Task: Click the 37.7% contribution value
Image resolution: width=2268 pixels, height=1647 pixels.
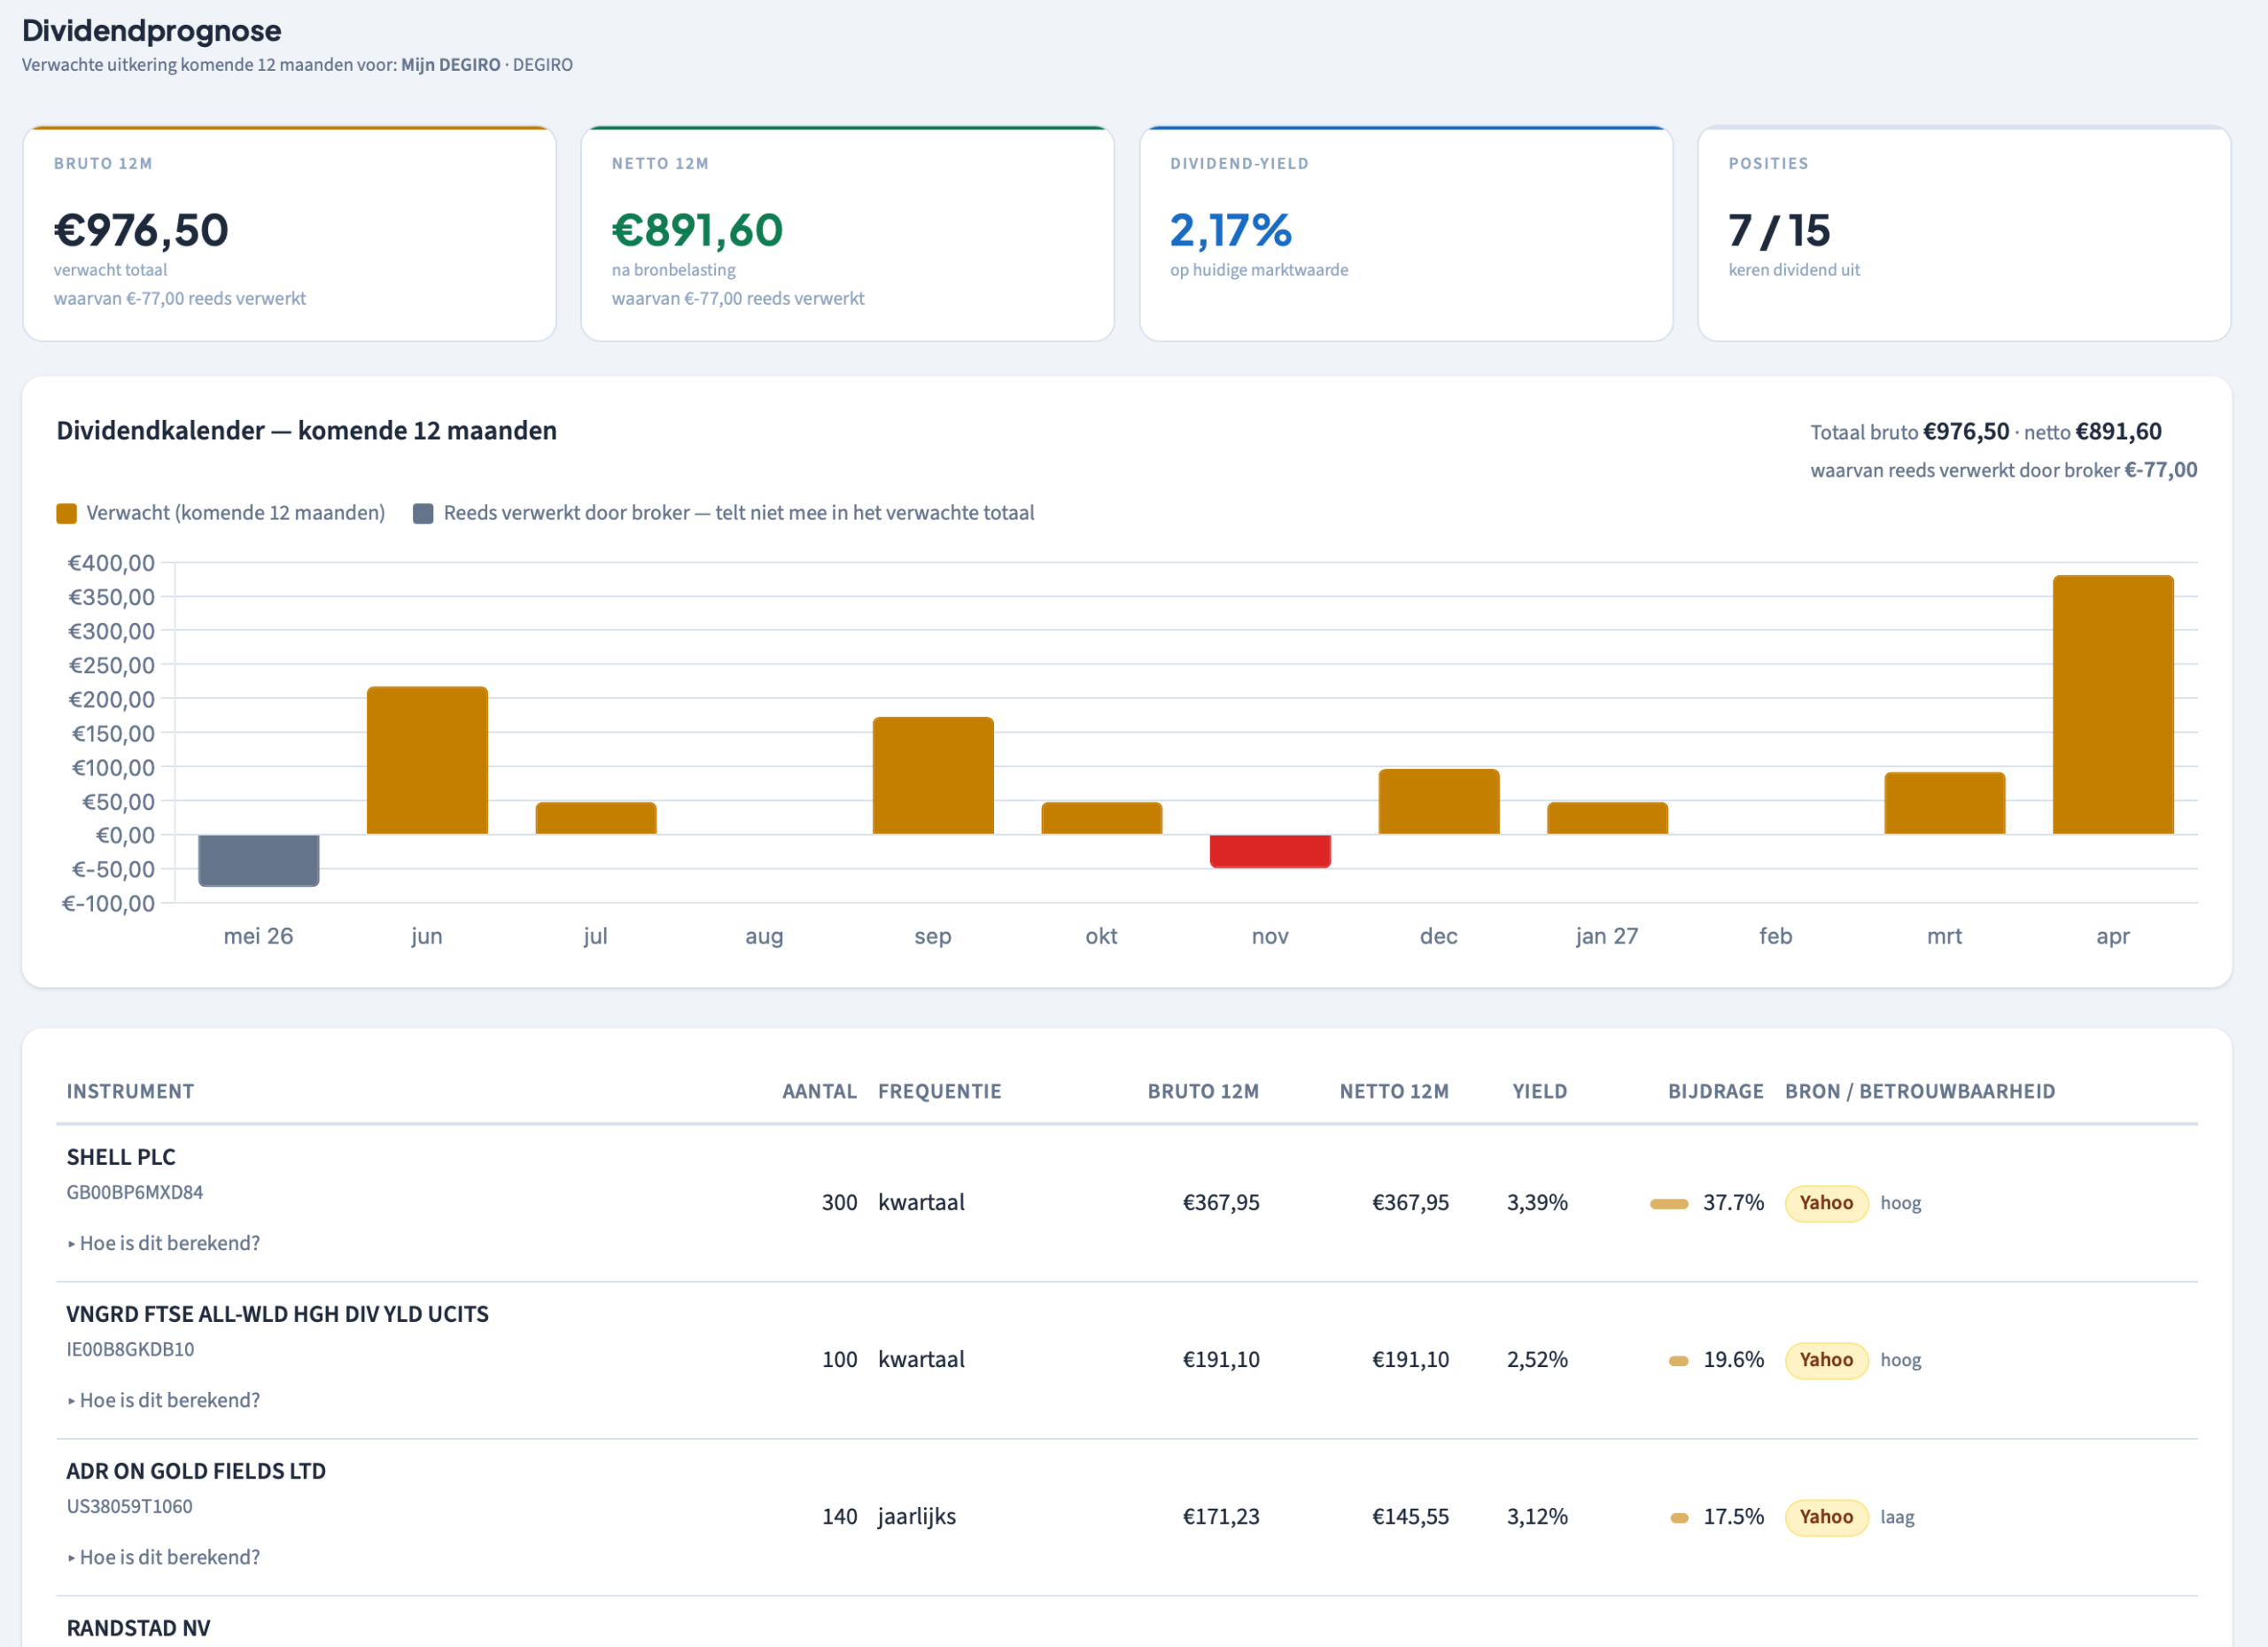Action: [x=1734, y=1203]
